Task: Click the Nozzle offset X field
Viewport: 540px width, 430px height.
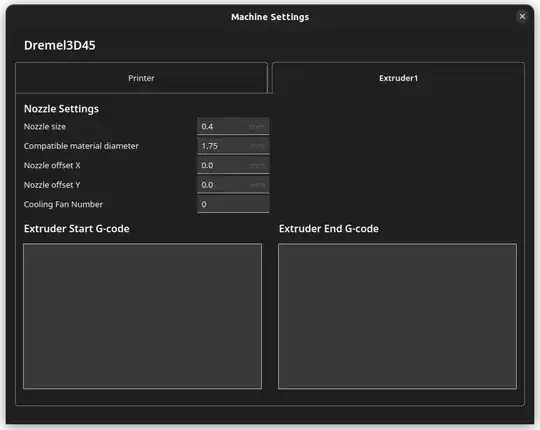Action: [x=233, y=165]
